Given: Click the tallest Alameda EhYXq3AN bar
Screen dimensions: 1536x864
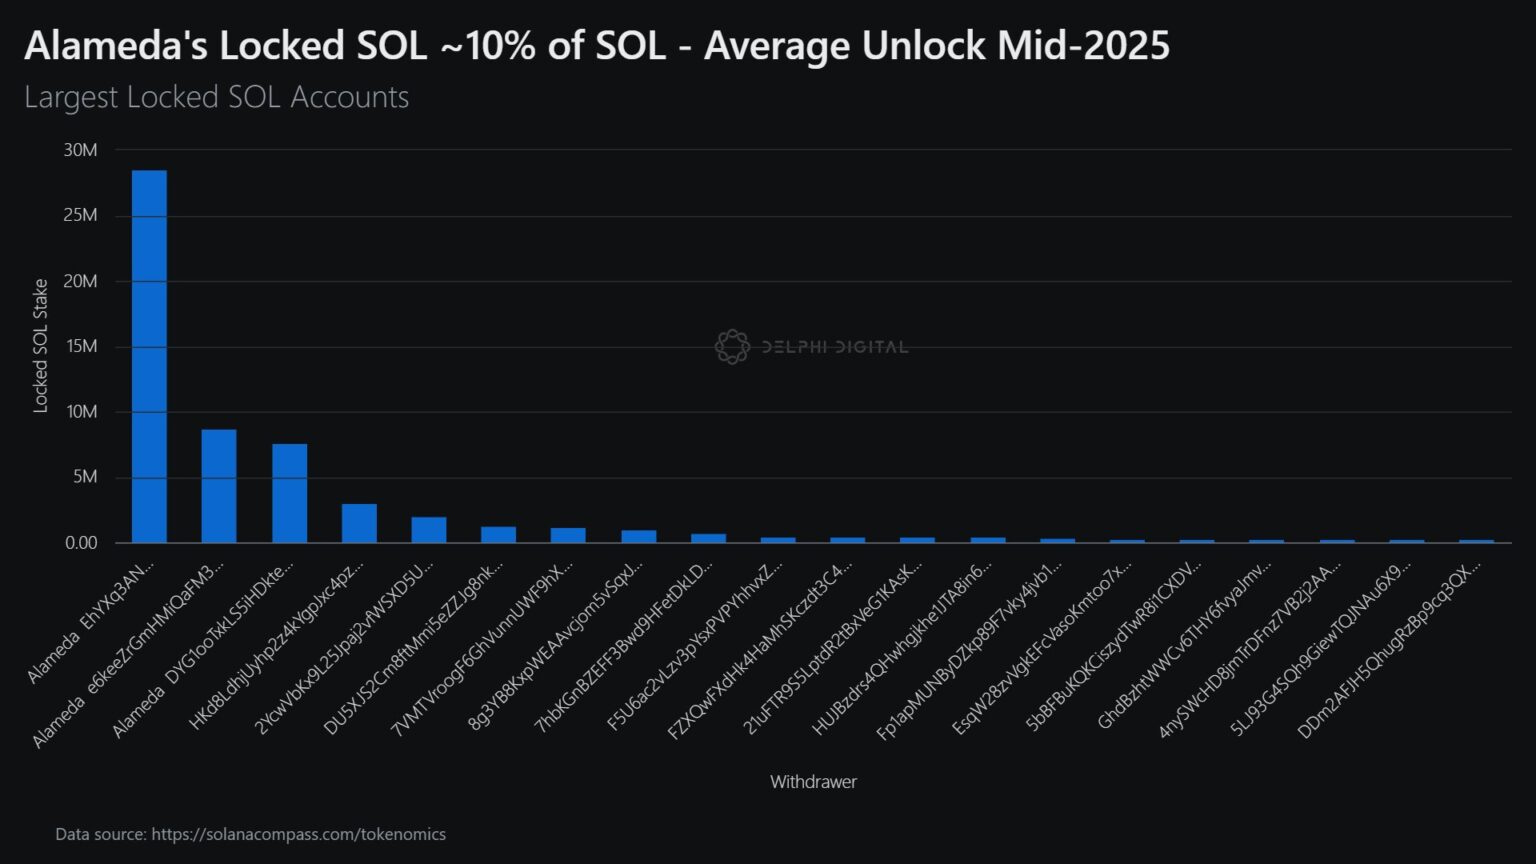Looking at the screenshot, I should coord(149,356).
